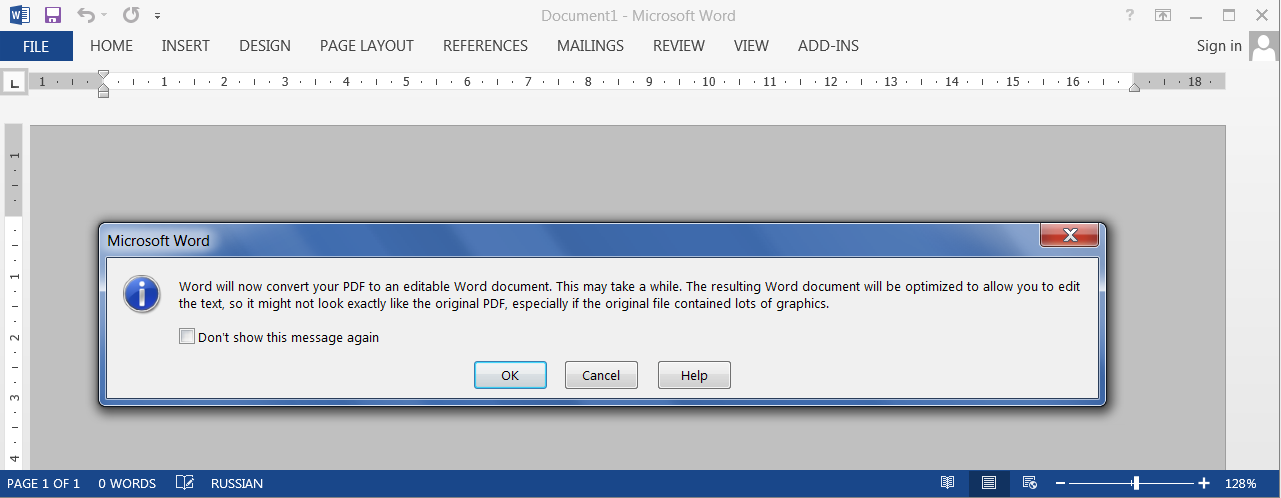Click the Save icon in Quick Access Toolbar
This screenshot has width=1281, height=498.
tap(53, 15)
